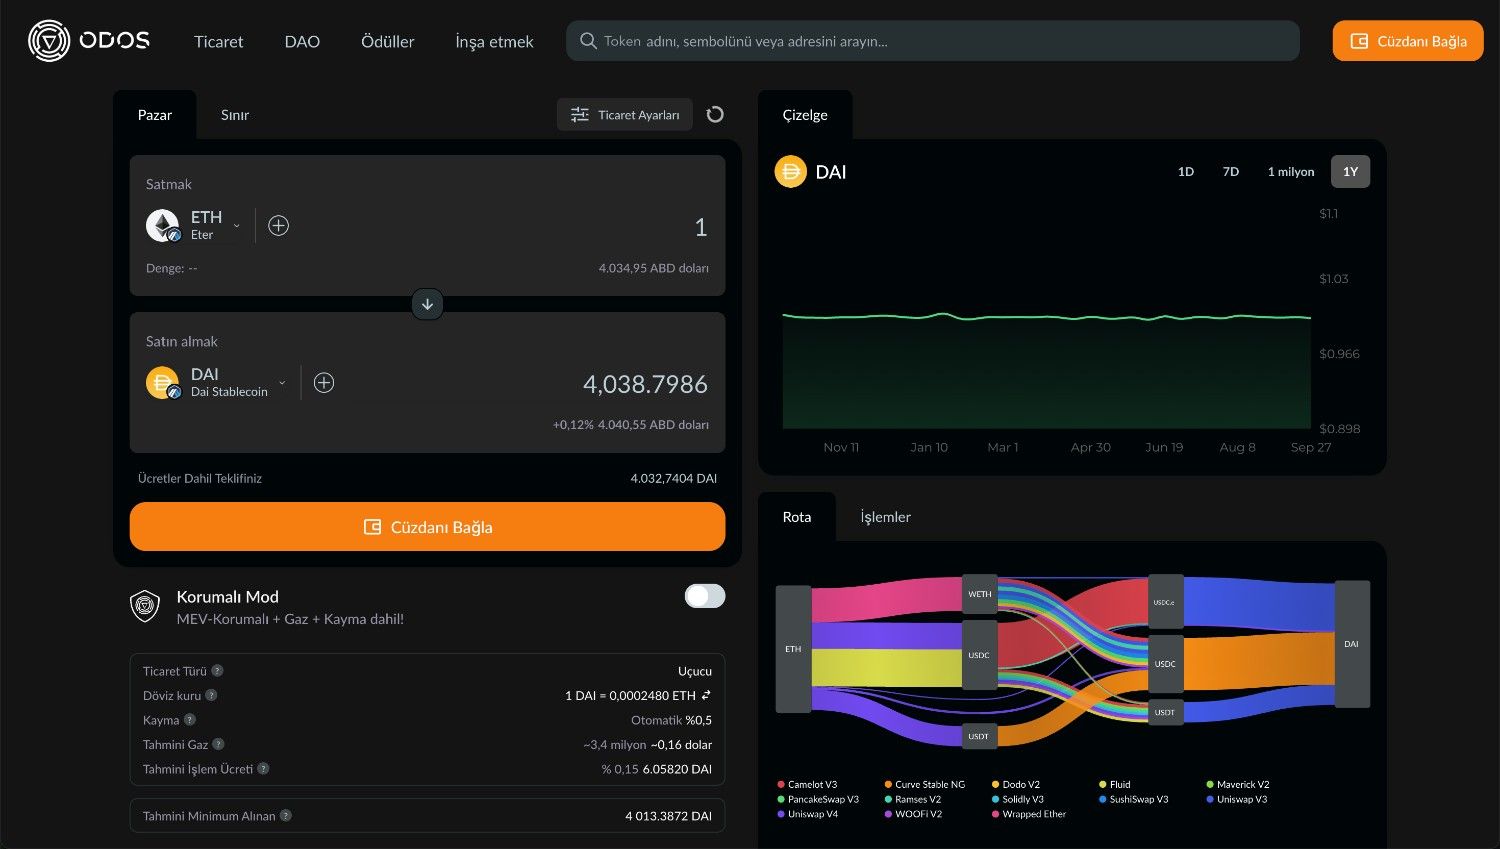Click the Tahmini Minimum Alınan help icon
This screenshot has width=1500, height=849.
tap(286, 816)
